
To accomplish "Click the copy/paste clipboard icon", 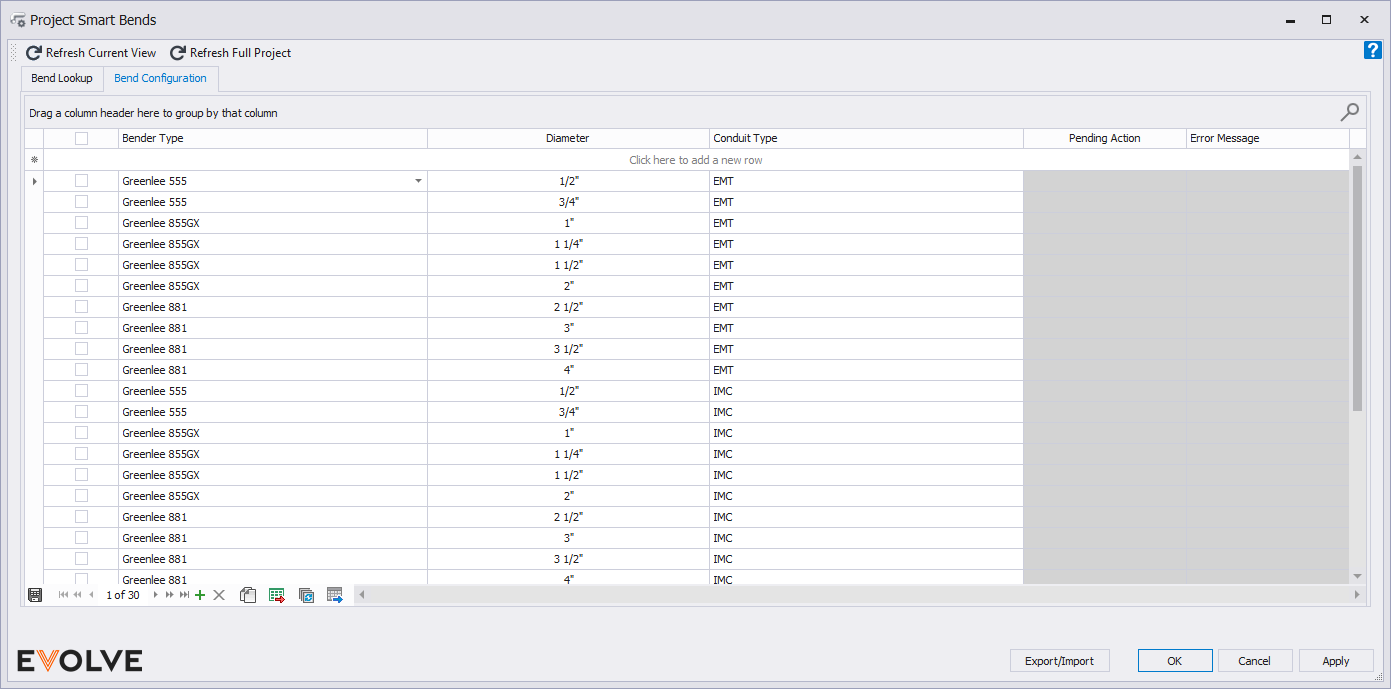I will click(x=248, y=595).
